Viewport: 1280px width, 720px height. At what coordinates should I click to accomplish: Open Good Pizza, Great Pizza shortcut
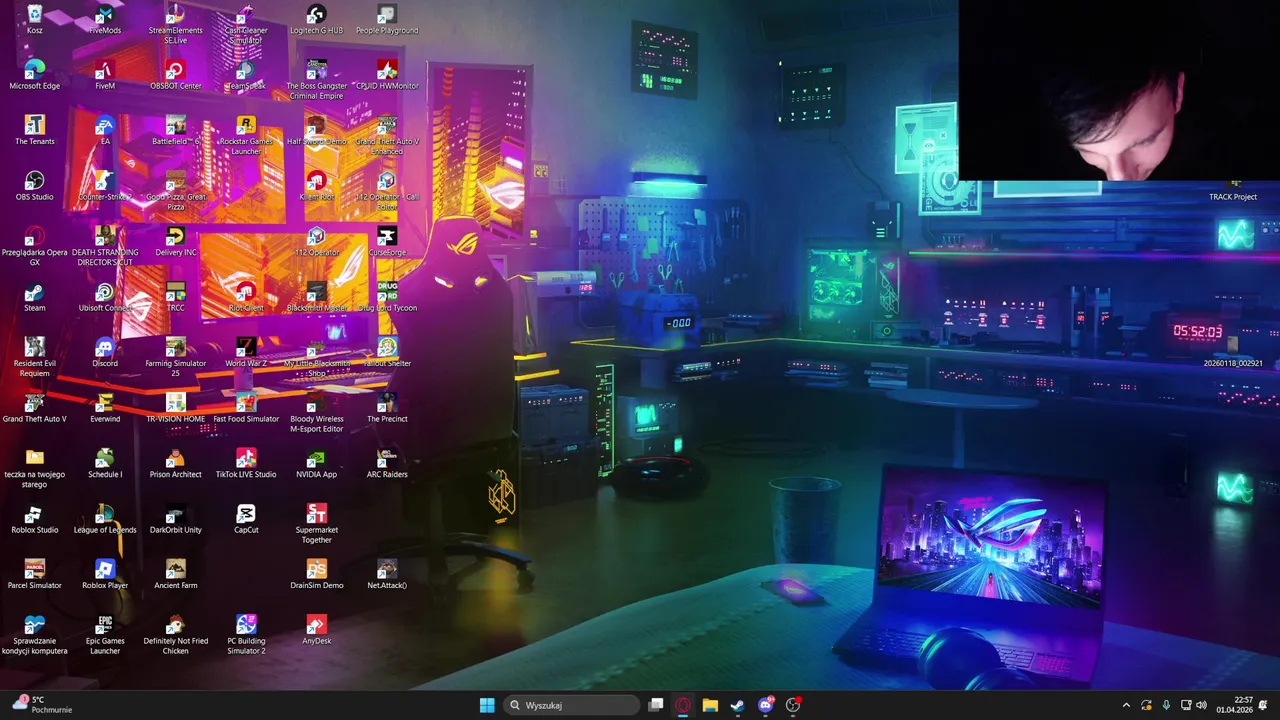(x=175, y=191)
